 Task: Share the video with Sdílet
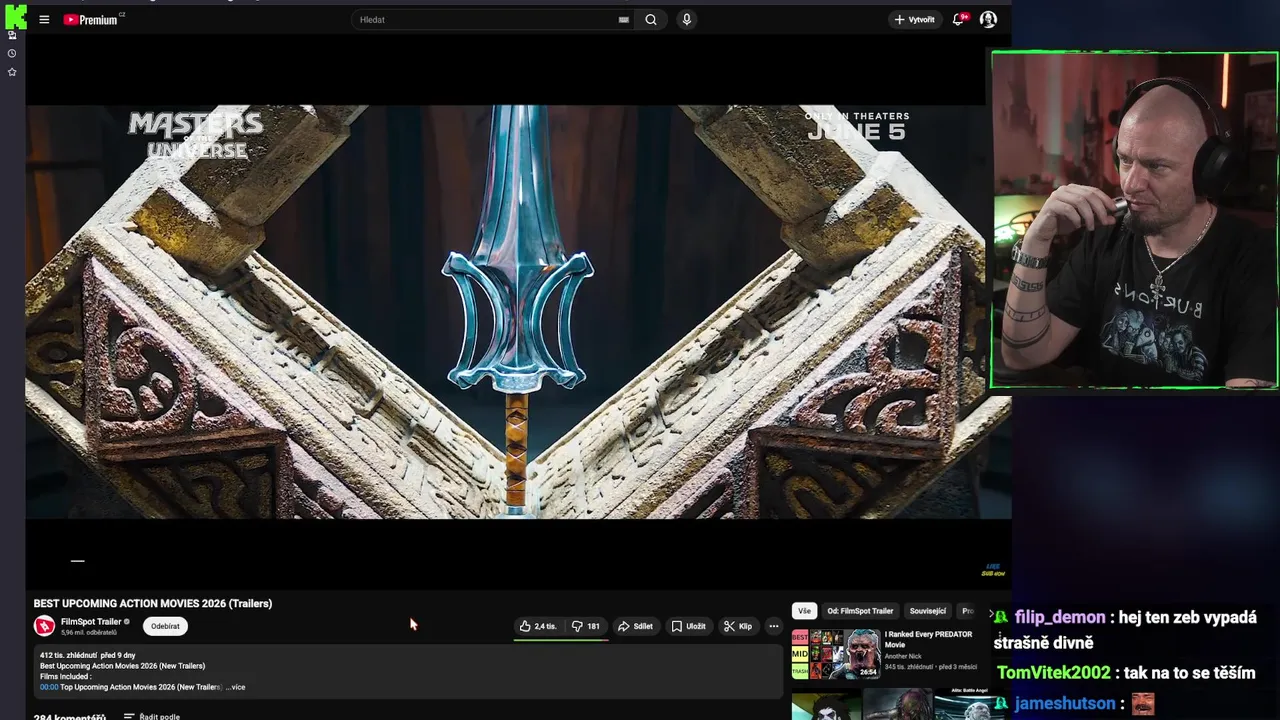pos(635,626)
